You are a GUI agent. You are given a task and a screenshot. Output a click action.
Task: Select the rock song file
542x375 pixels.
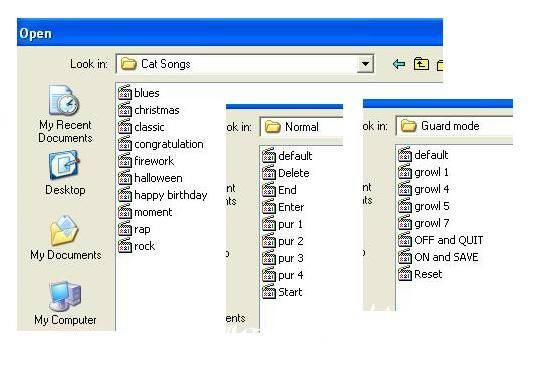point(137,246)
